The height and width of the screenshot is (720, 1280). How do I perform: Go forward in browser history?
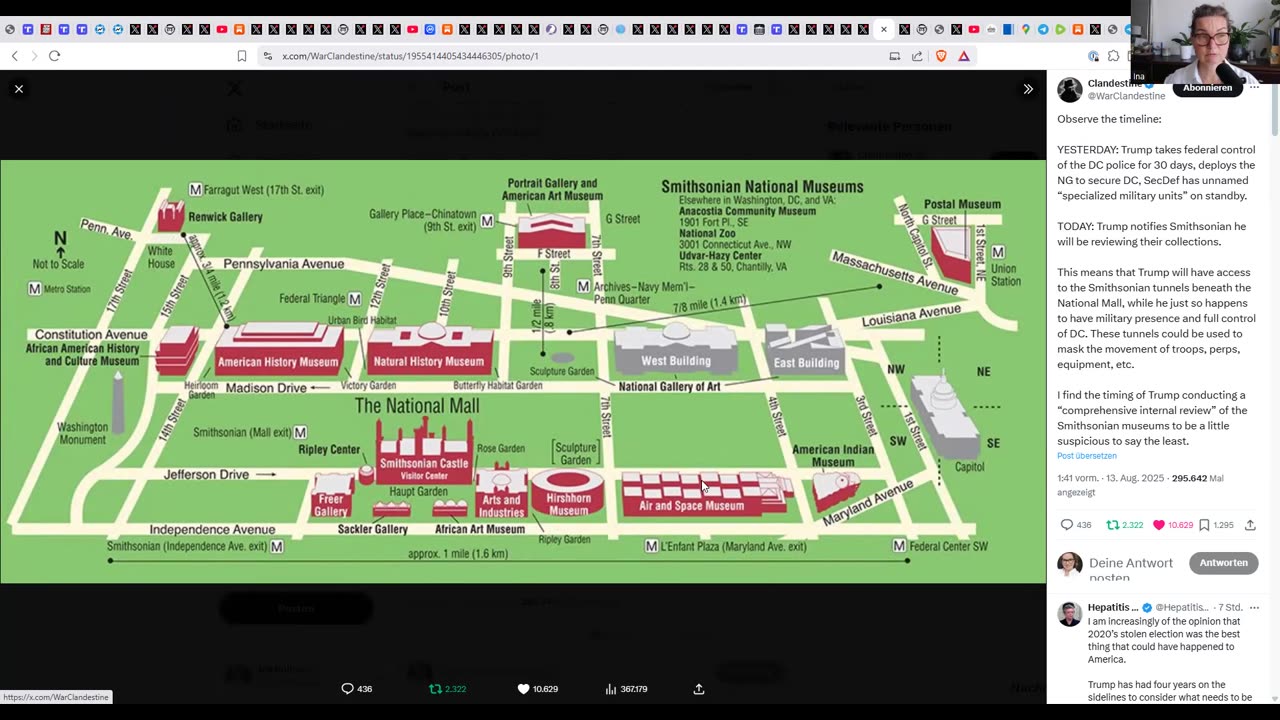(x=33, y=56)
